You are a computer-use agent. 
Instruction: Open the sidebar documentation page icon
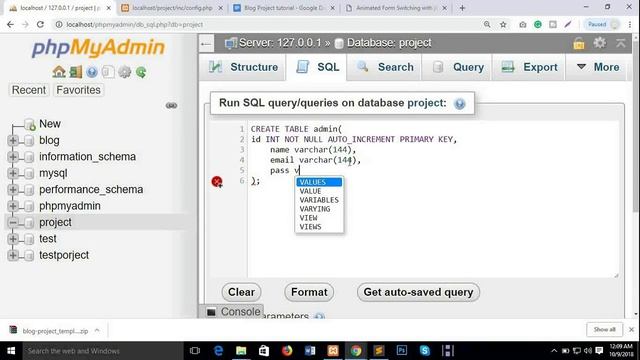click(x=108, y=72)
